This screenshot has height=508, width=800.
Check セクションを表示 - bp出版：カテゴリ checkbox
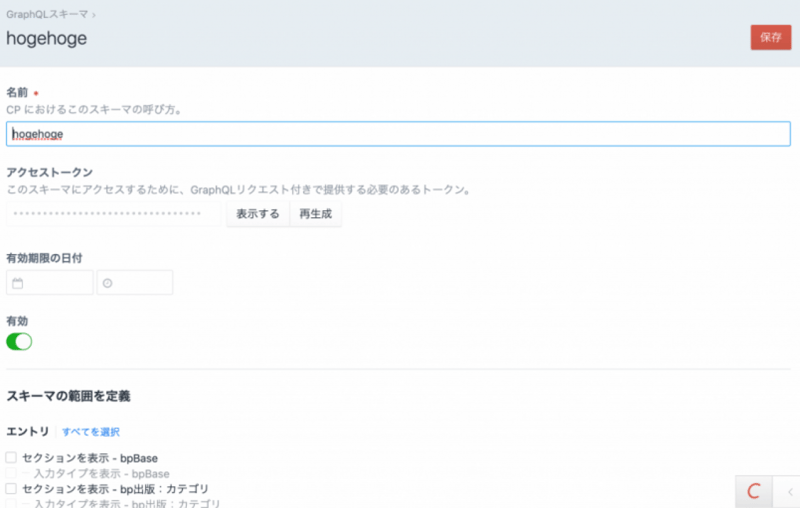tap(11, 489)
